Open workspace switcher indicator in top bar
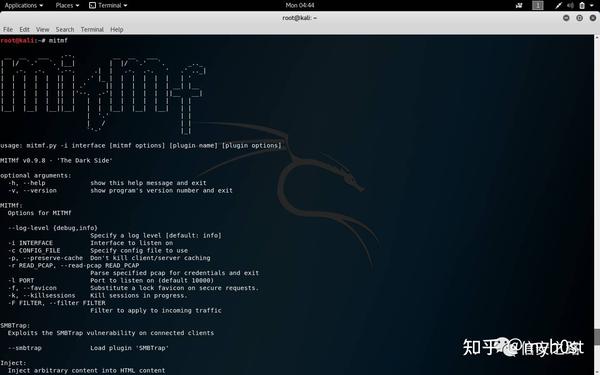Screen dimensions: 600x375 tap(538, 5)
